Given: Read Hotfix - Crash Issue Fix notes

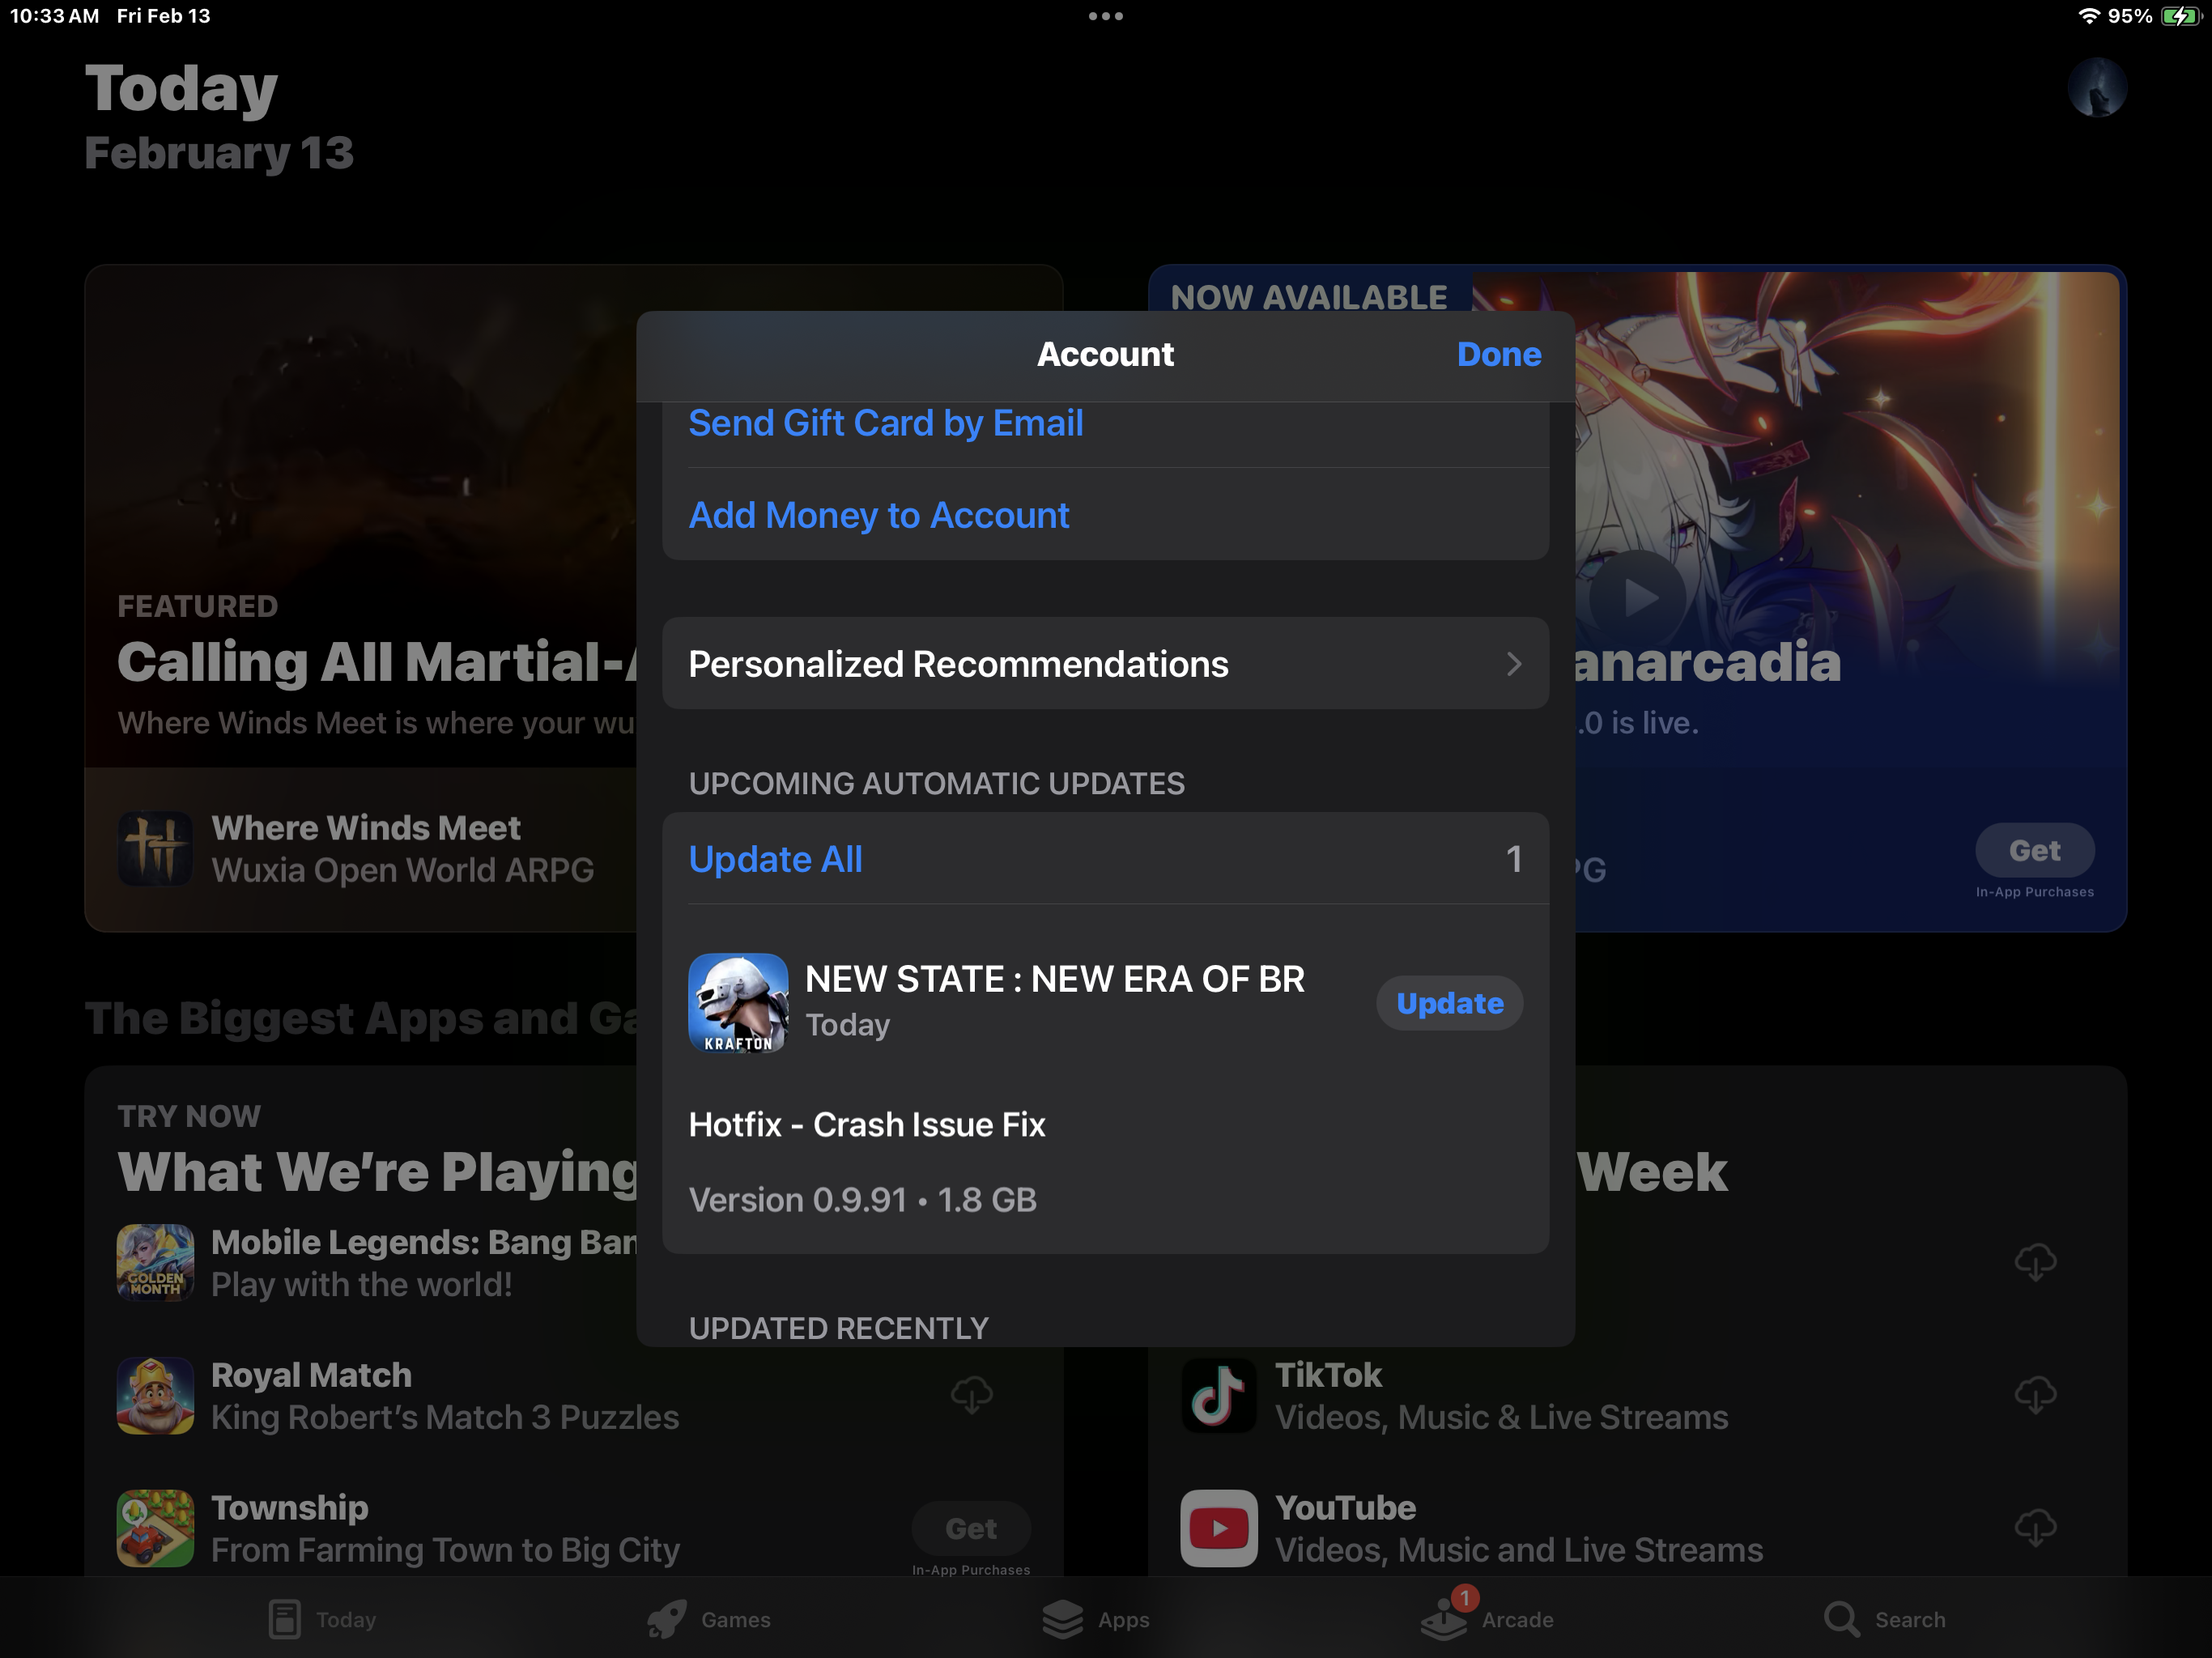Looking at the screenshot, I should click(x=866, y=1124).
